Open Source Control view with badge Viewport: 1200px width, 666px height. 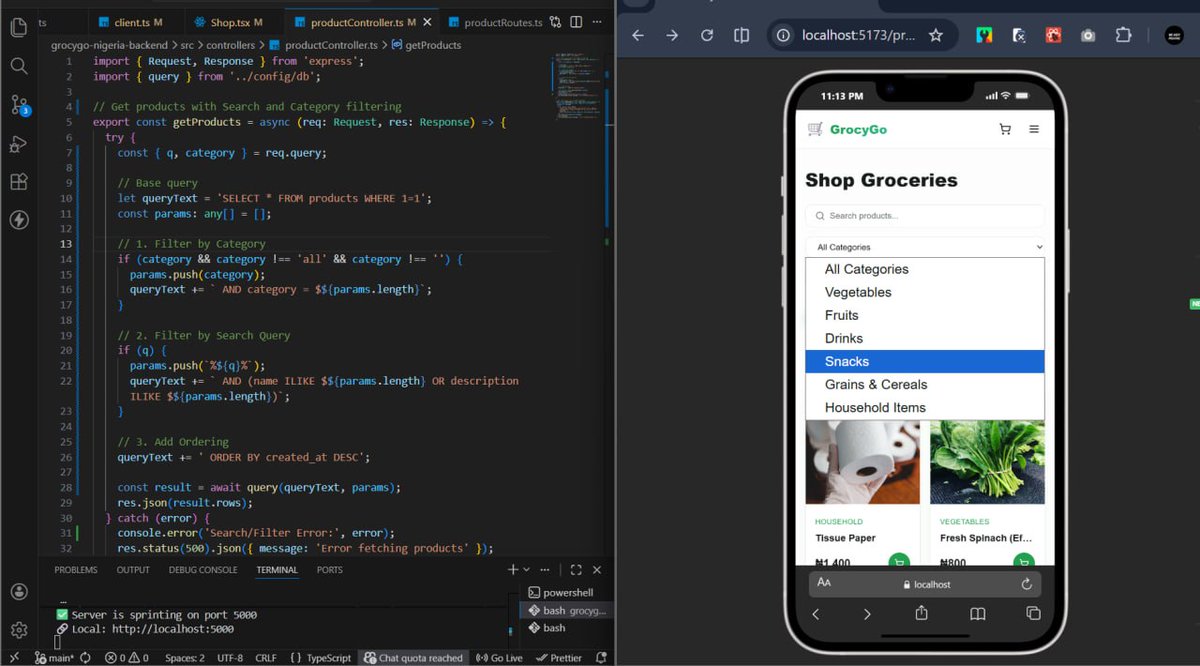[x=19, y=105]
